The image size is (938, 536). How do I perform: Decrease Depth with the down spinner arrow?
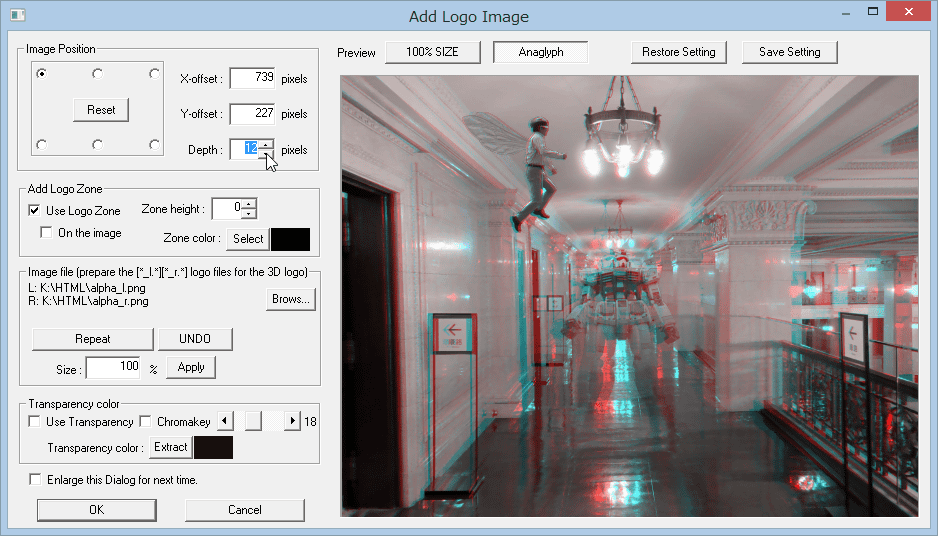click(266, 154)
